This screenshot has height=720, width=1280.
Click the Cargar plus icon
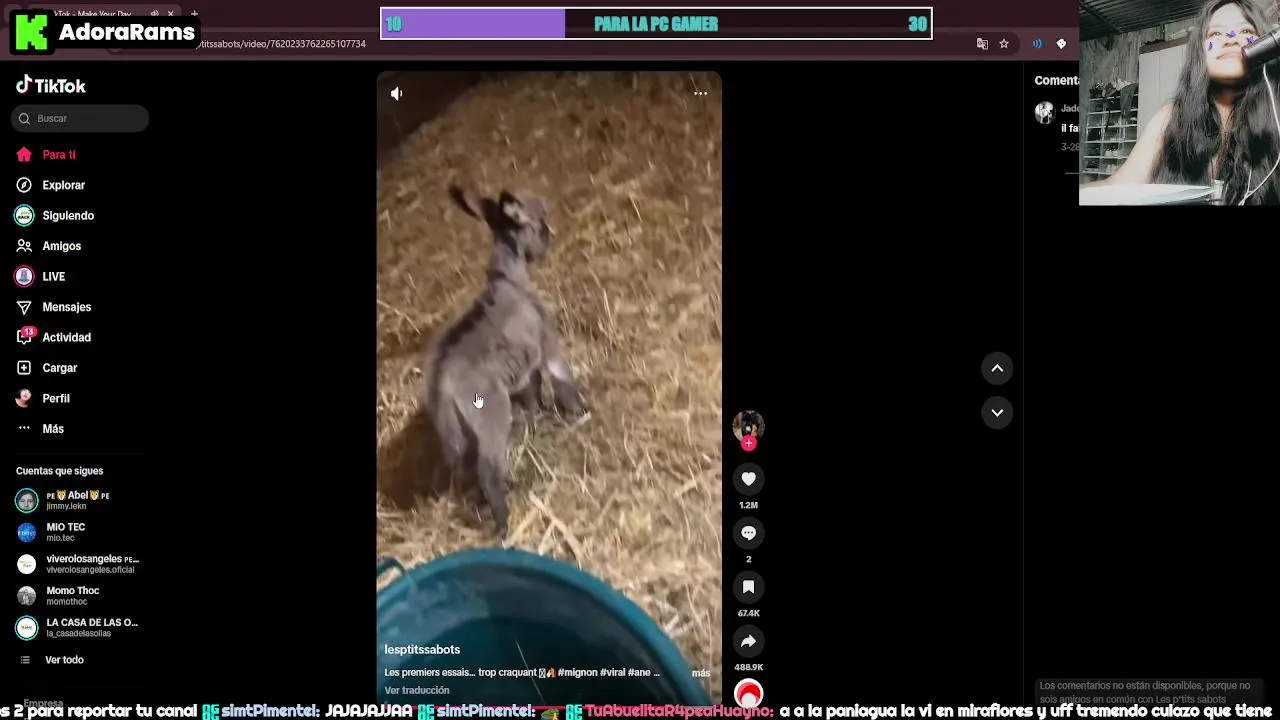(24, 368)
